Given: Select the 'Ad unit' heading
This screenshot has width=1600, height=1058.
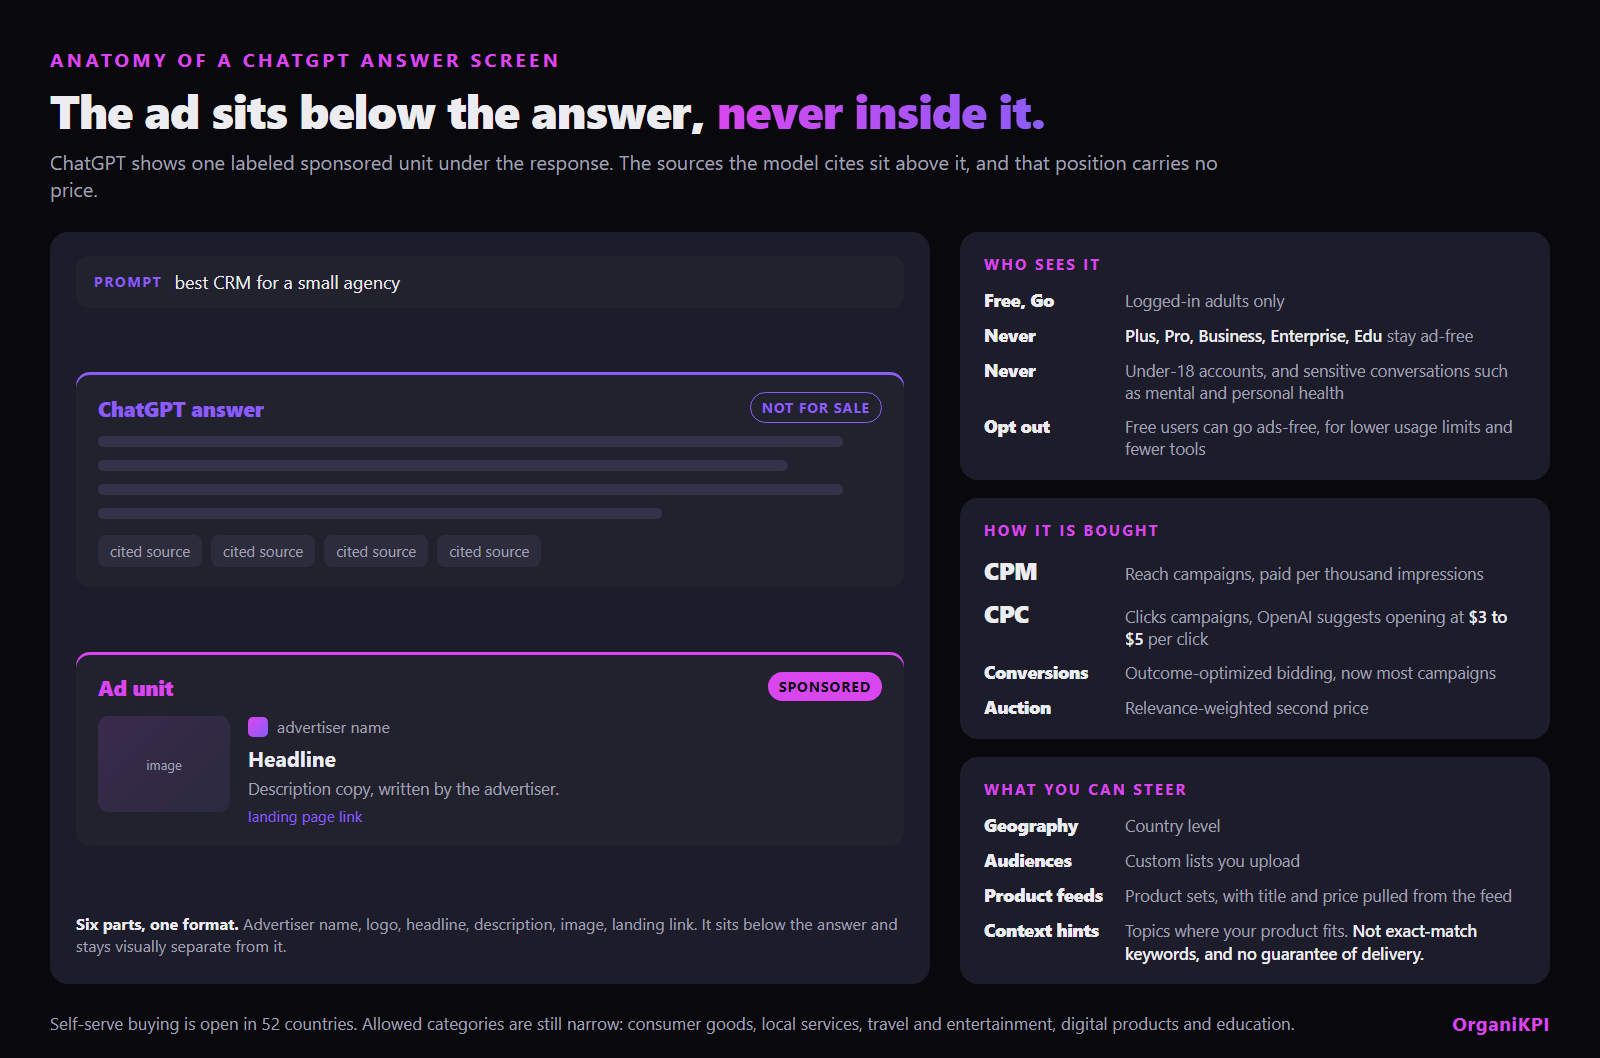Looking at the screenshot, I should (136, 689).
